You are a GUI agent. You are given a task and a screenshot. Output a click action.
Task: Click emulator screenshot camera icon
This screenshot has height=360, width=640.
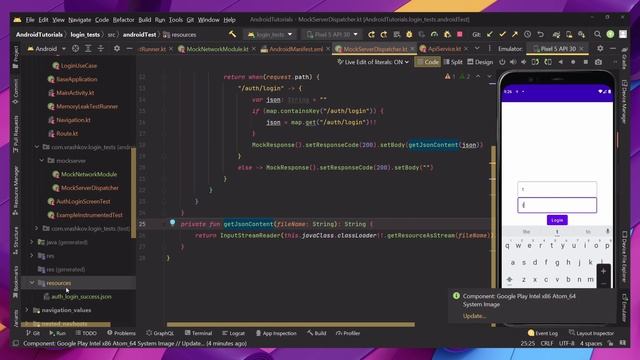click(598, 62)
